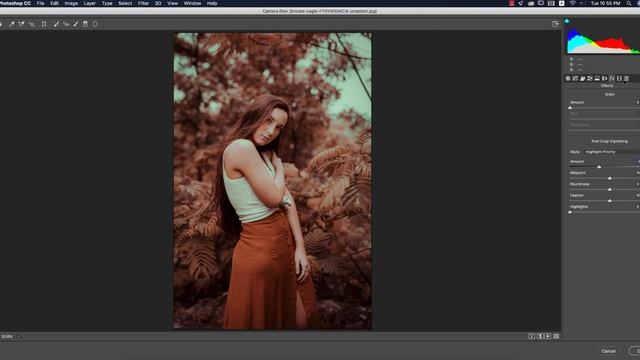Open the Lens Corrections panel tab

(604, 78)
